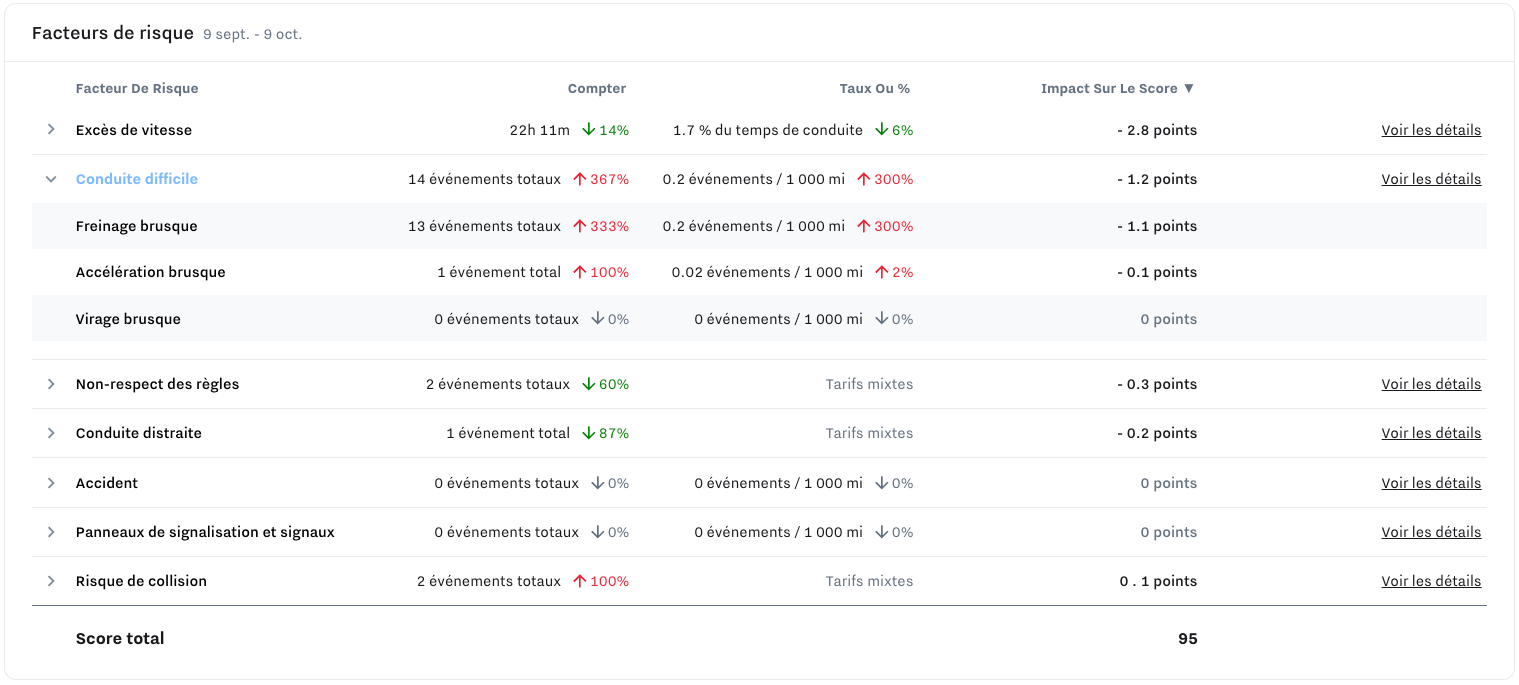Image resolution: width=1519 pixels, height=685 pixels.
Task: Select the Freinage brusque row label
Action: pos(137,226)
